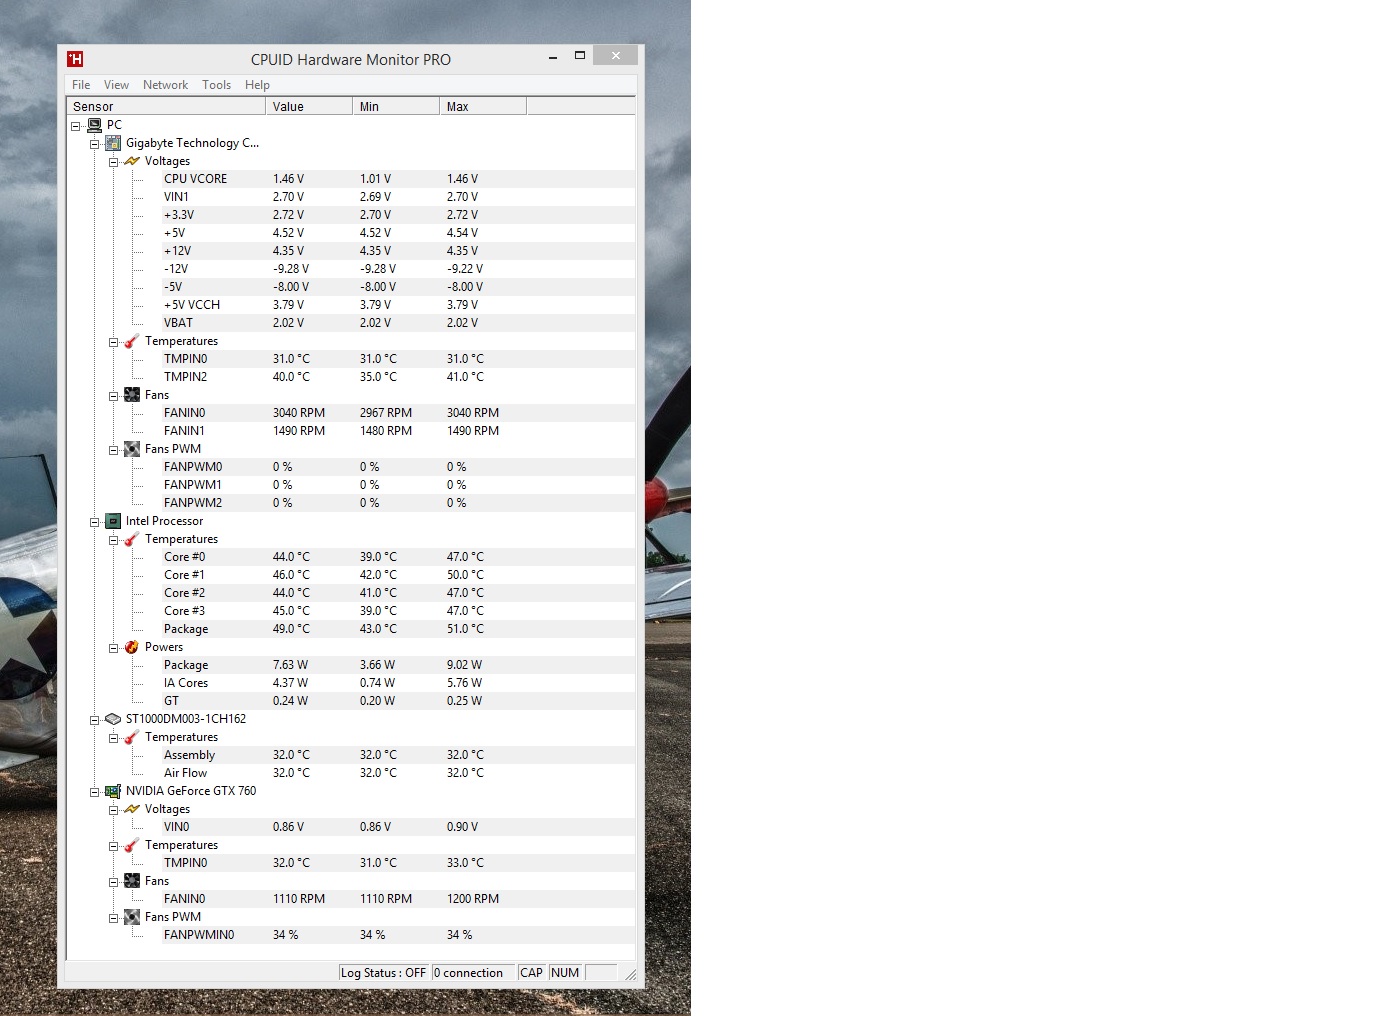Image resolution: width=1400 pixels, height=1016 pixels.
Task: Open the Help menu
Action: click(257, 85)
